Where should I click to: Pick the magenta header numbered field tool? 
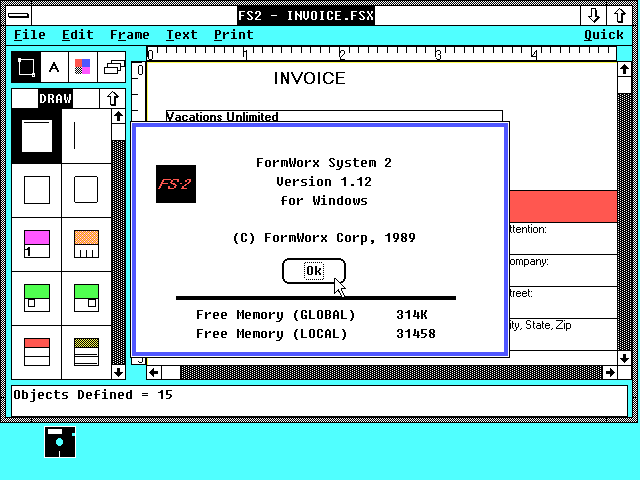(x=37, y=244)
